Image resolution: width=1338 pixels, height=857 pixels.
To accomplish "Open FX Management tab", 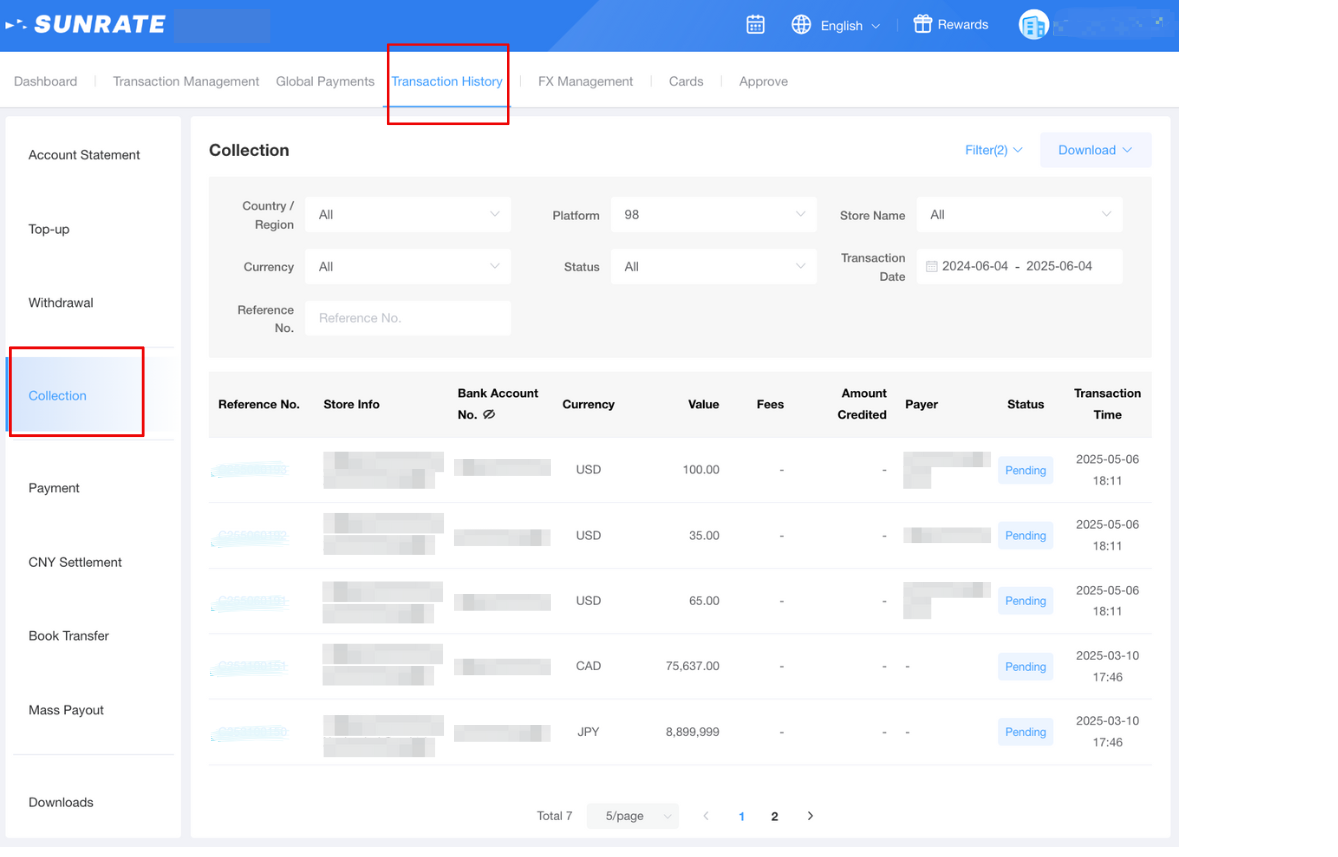I will pyautogui.click(x=586, y=82).
